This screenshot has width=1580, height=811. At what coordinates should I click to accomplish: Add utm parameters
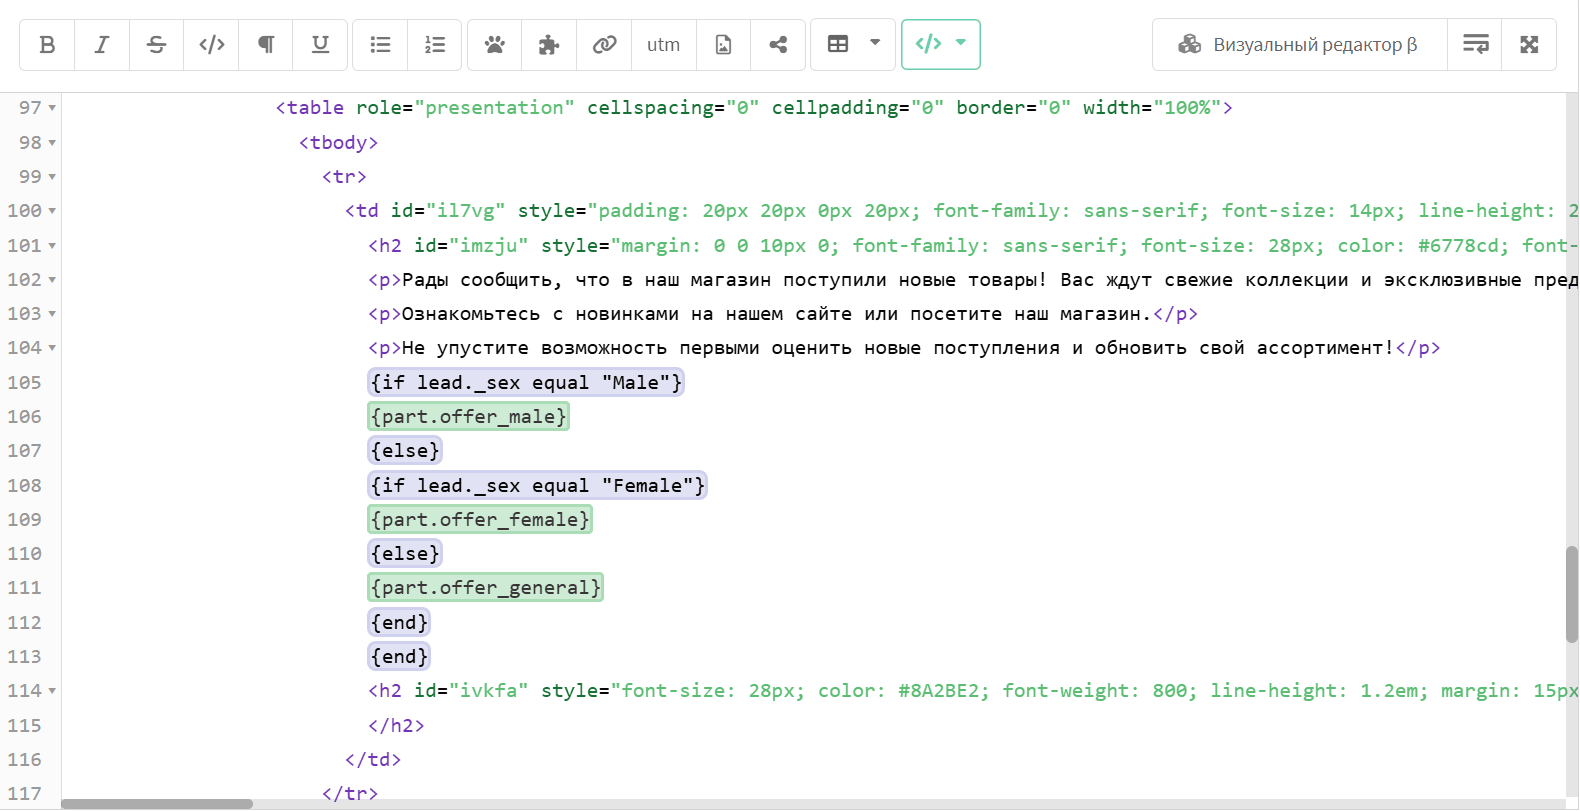point(663,45)
